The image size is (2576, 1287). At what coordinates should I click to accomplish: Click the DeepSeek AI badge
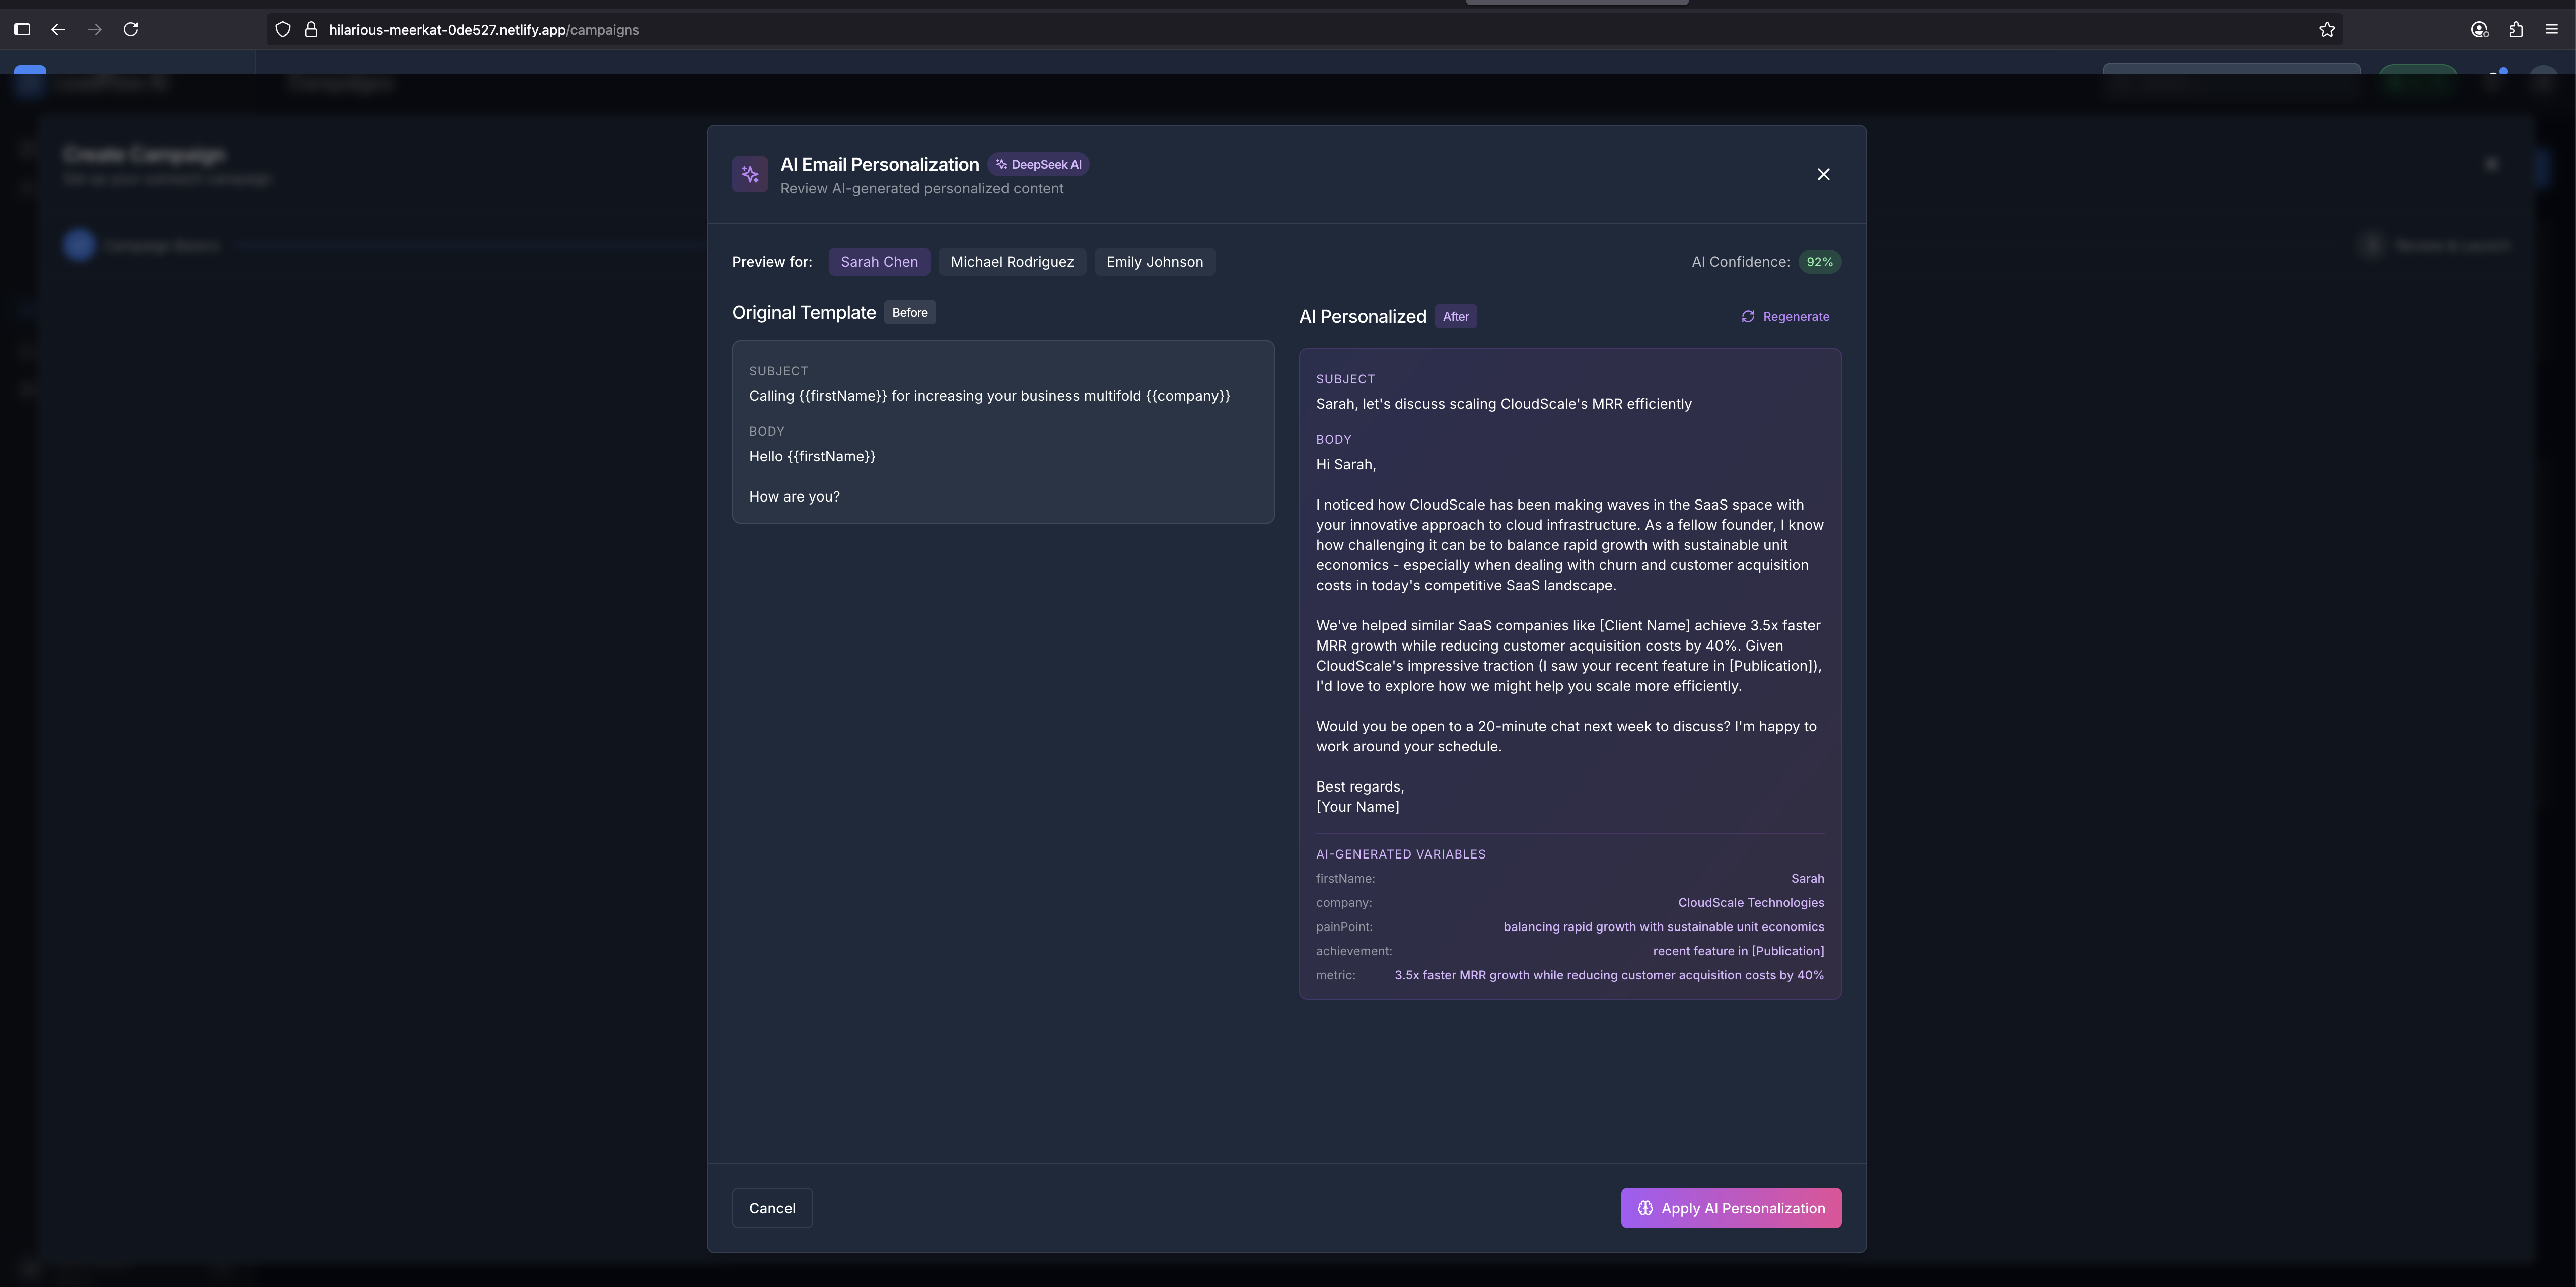coord(1038,164)
